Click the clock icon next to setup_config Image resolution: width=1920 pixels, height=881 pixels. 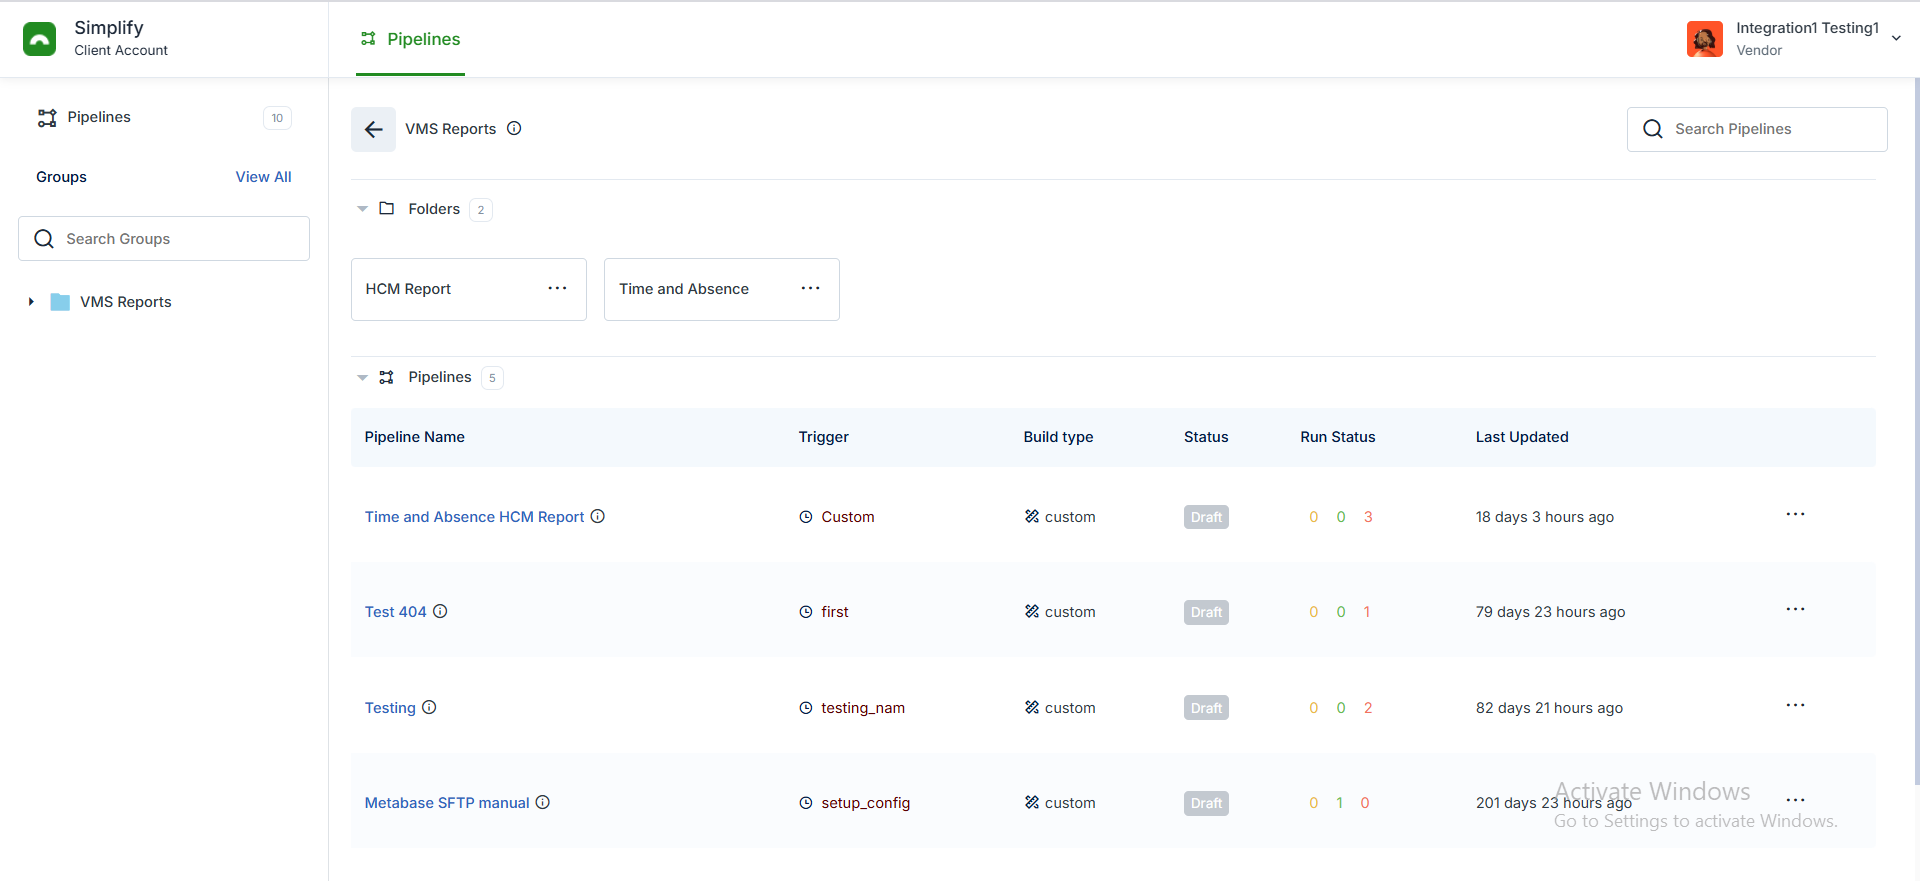point(806,803)
